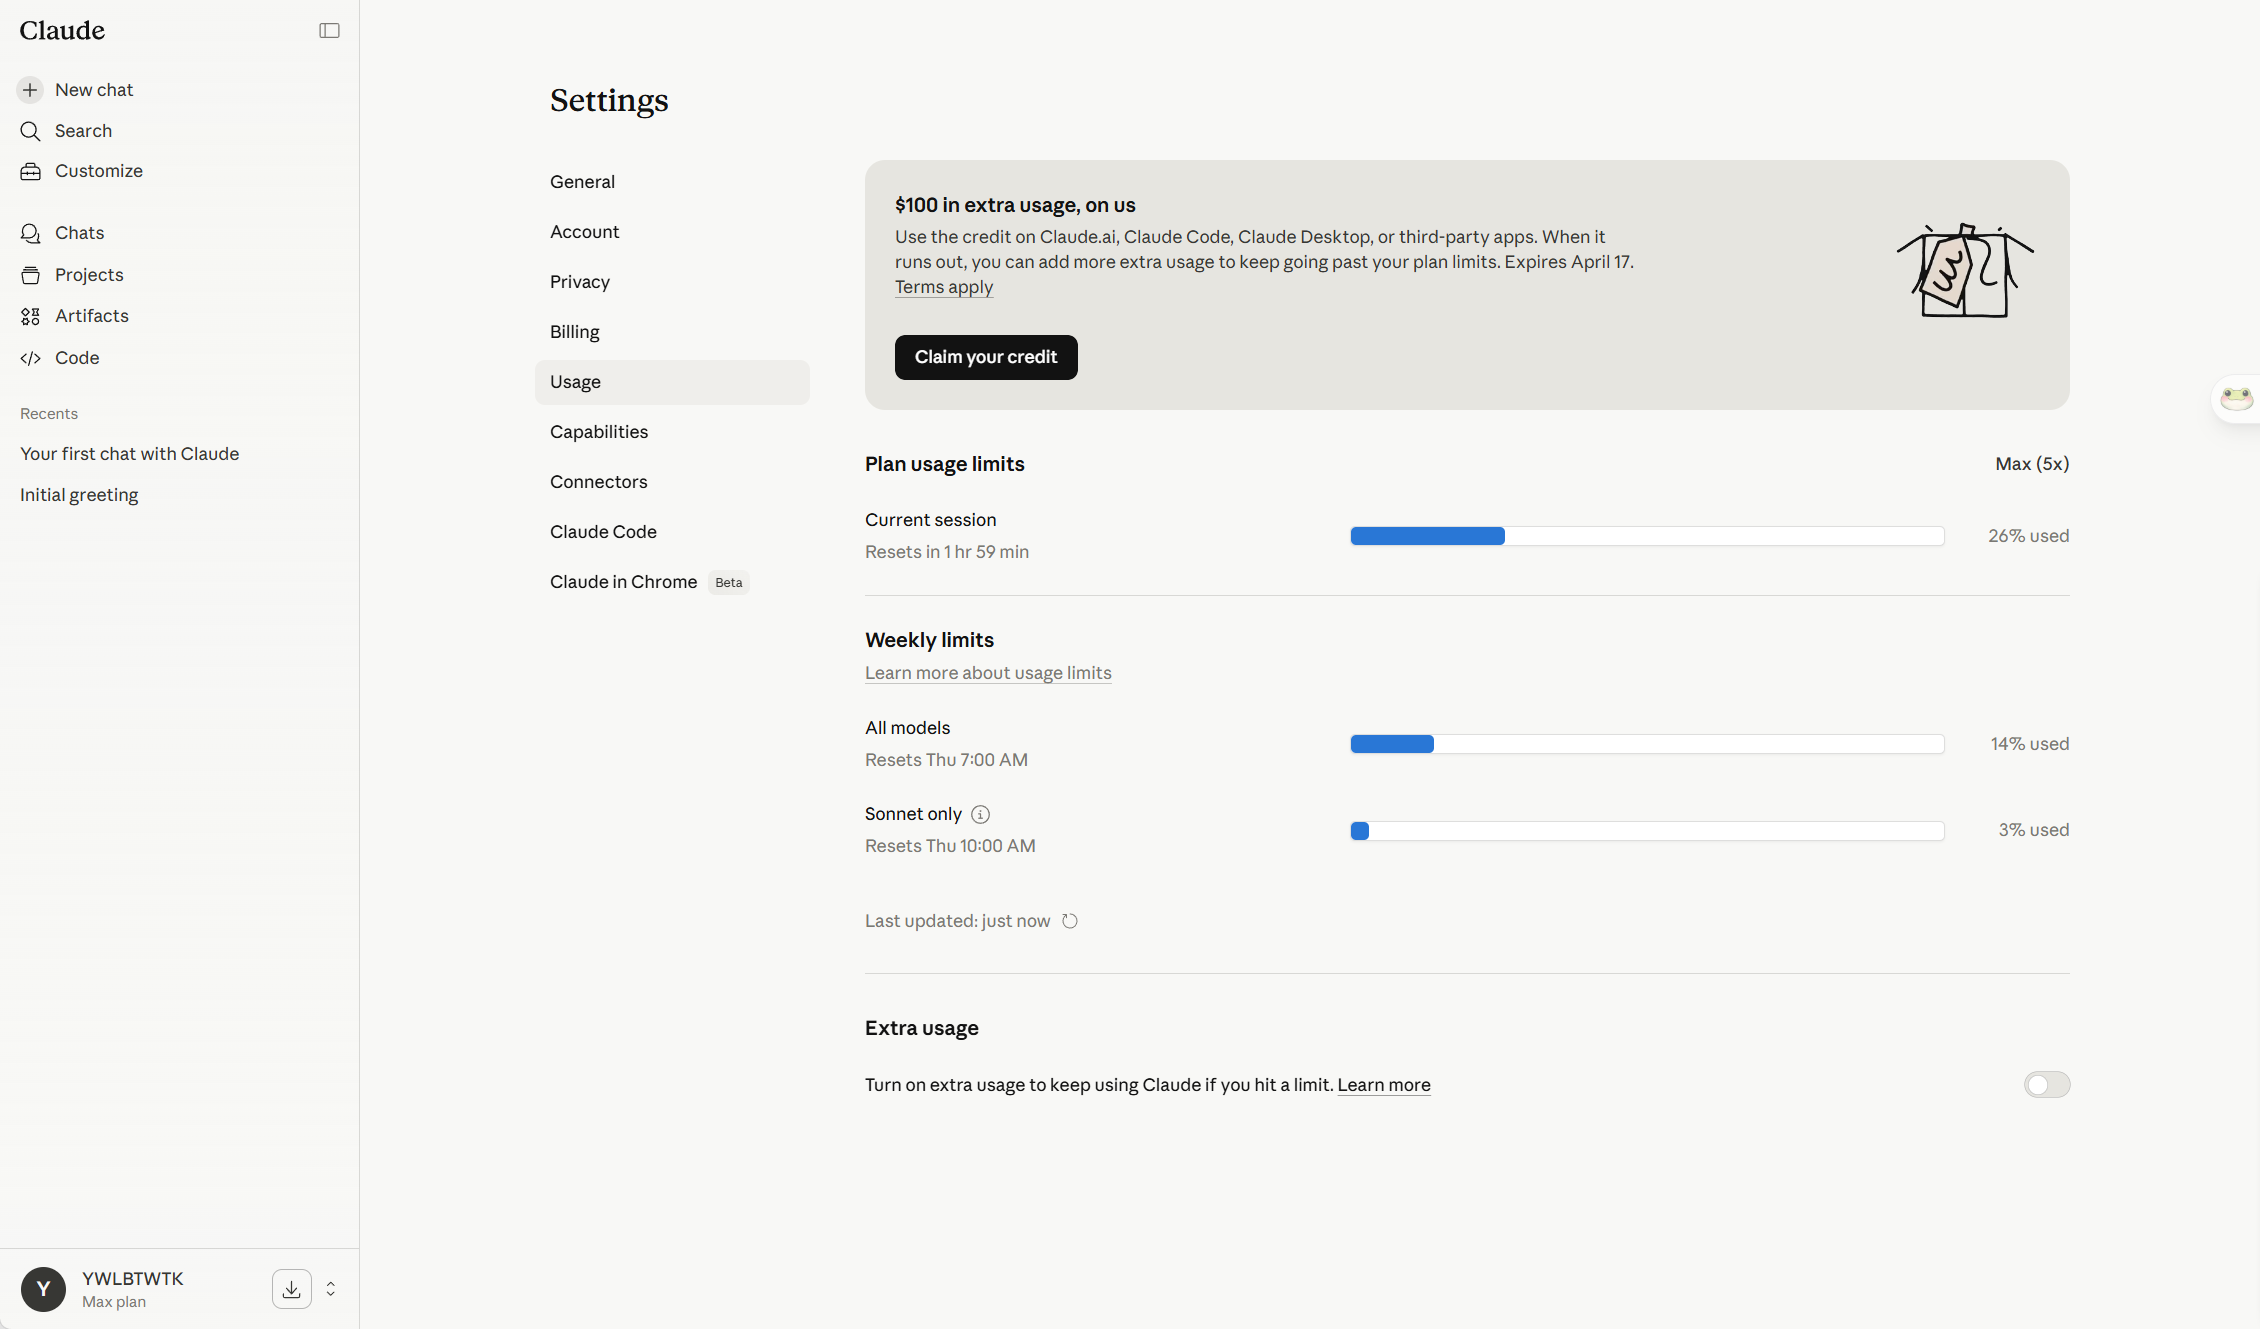Image resolution: width=2260 pixels, height=1329 pixels.
Task: Click the New chat plus icon
Action: coord(30,90)
